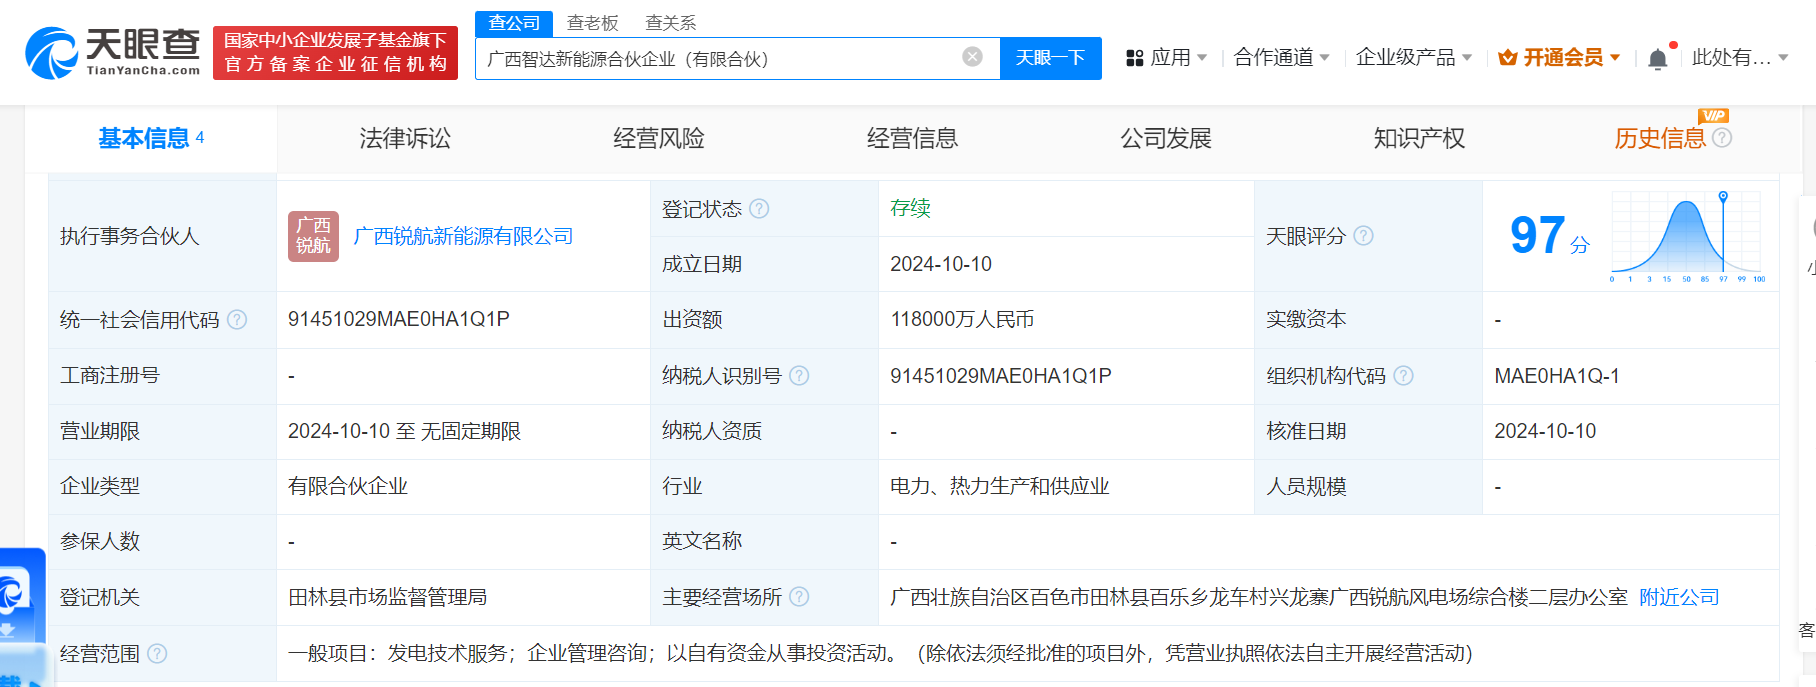Open 广西锐航新能源有限公司 company link
1816x687 pixels.
(463, 236)
